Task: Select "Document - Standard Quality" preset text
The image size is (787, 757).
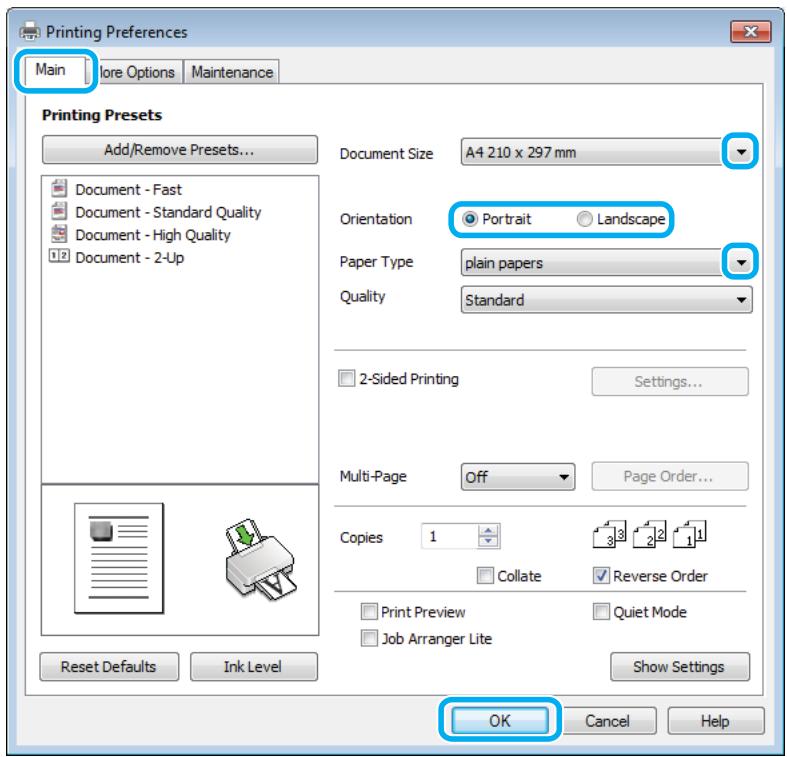Action: (x=168, y=212)
